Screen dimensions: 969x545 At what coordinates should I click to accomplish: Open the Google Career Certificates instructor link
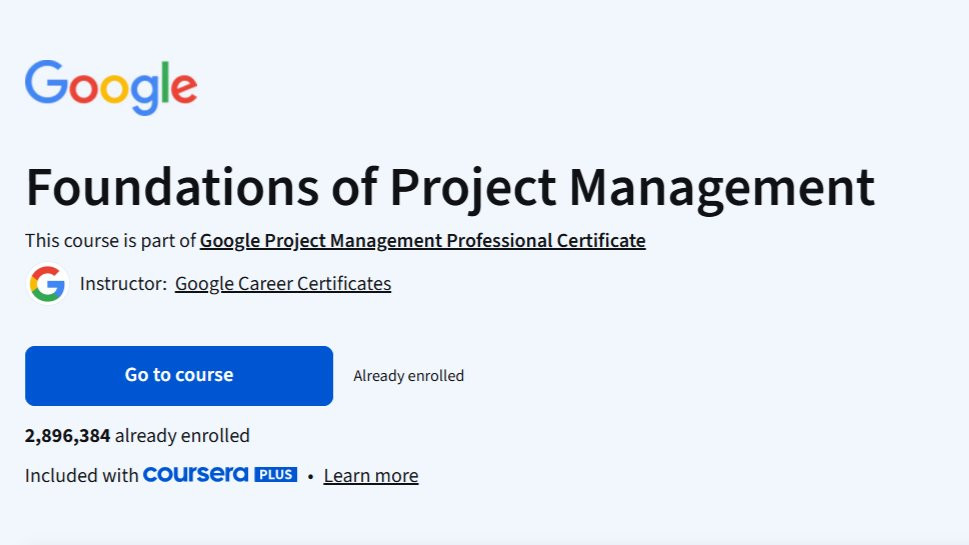click(x=283, y=284)
